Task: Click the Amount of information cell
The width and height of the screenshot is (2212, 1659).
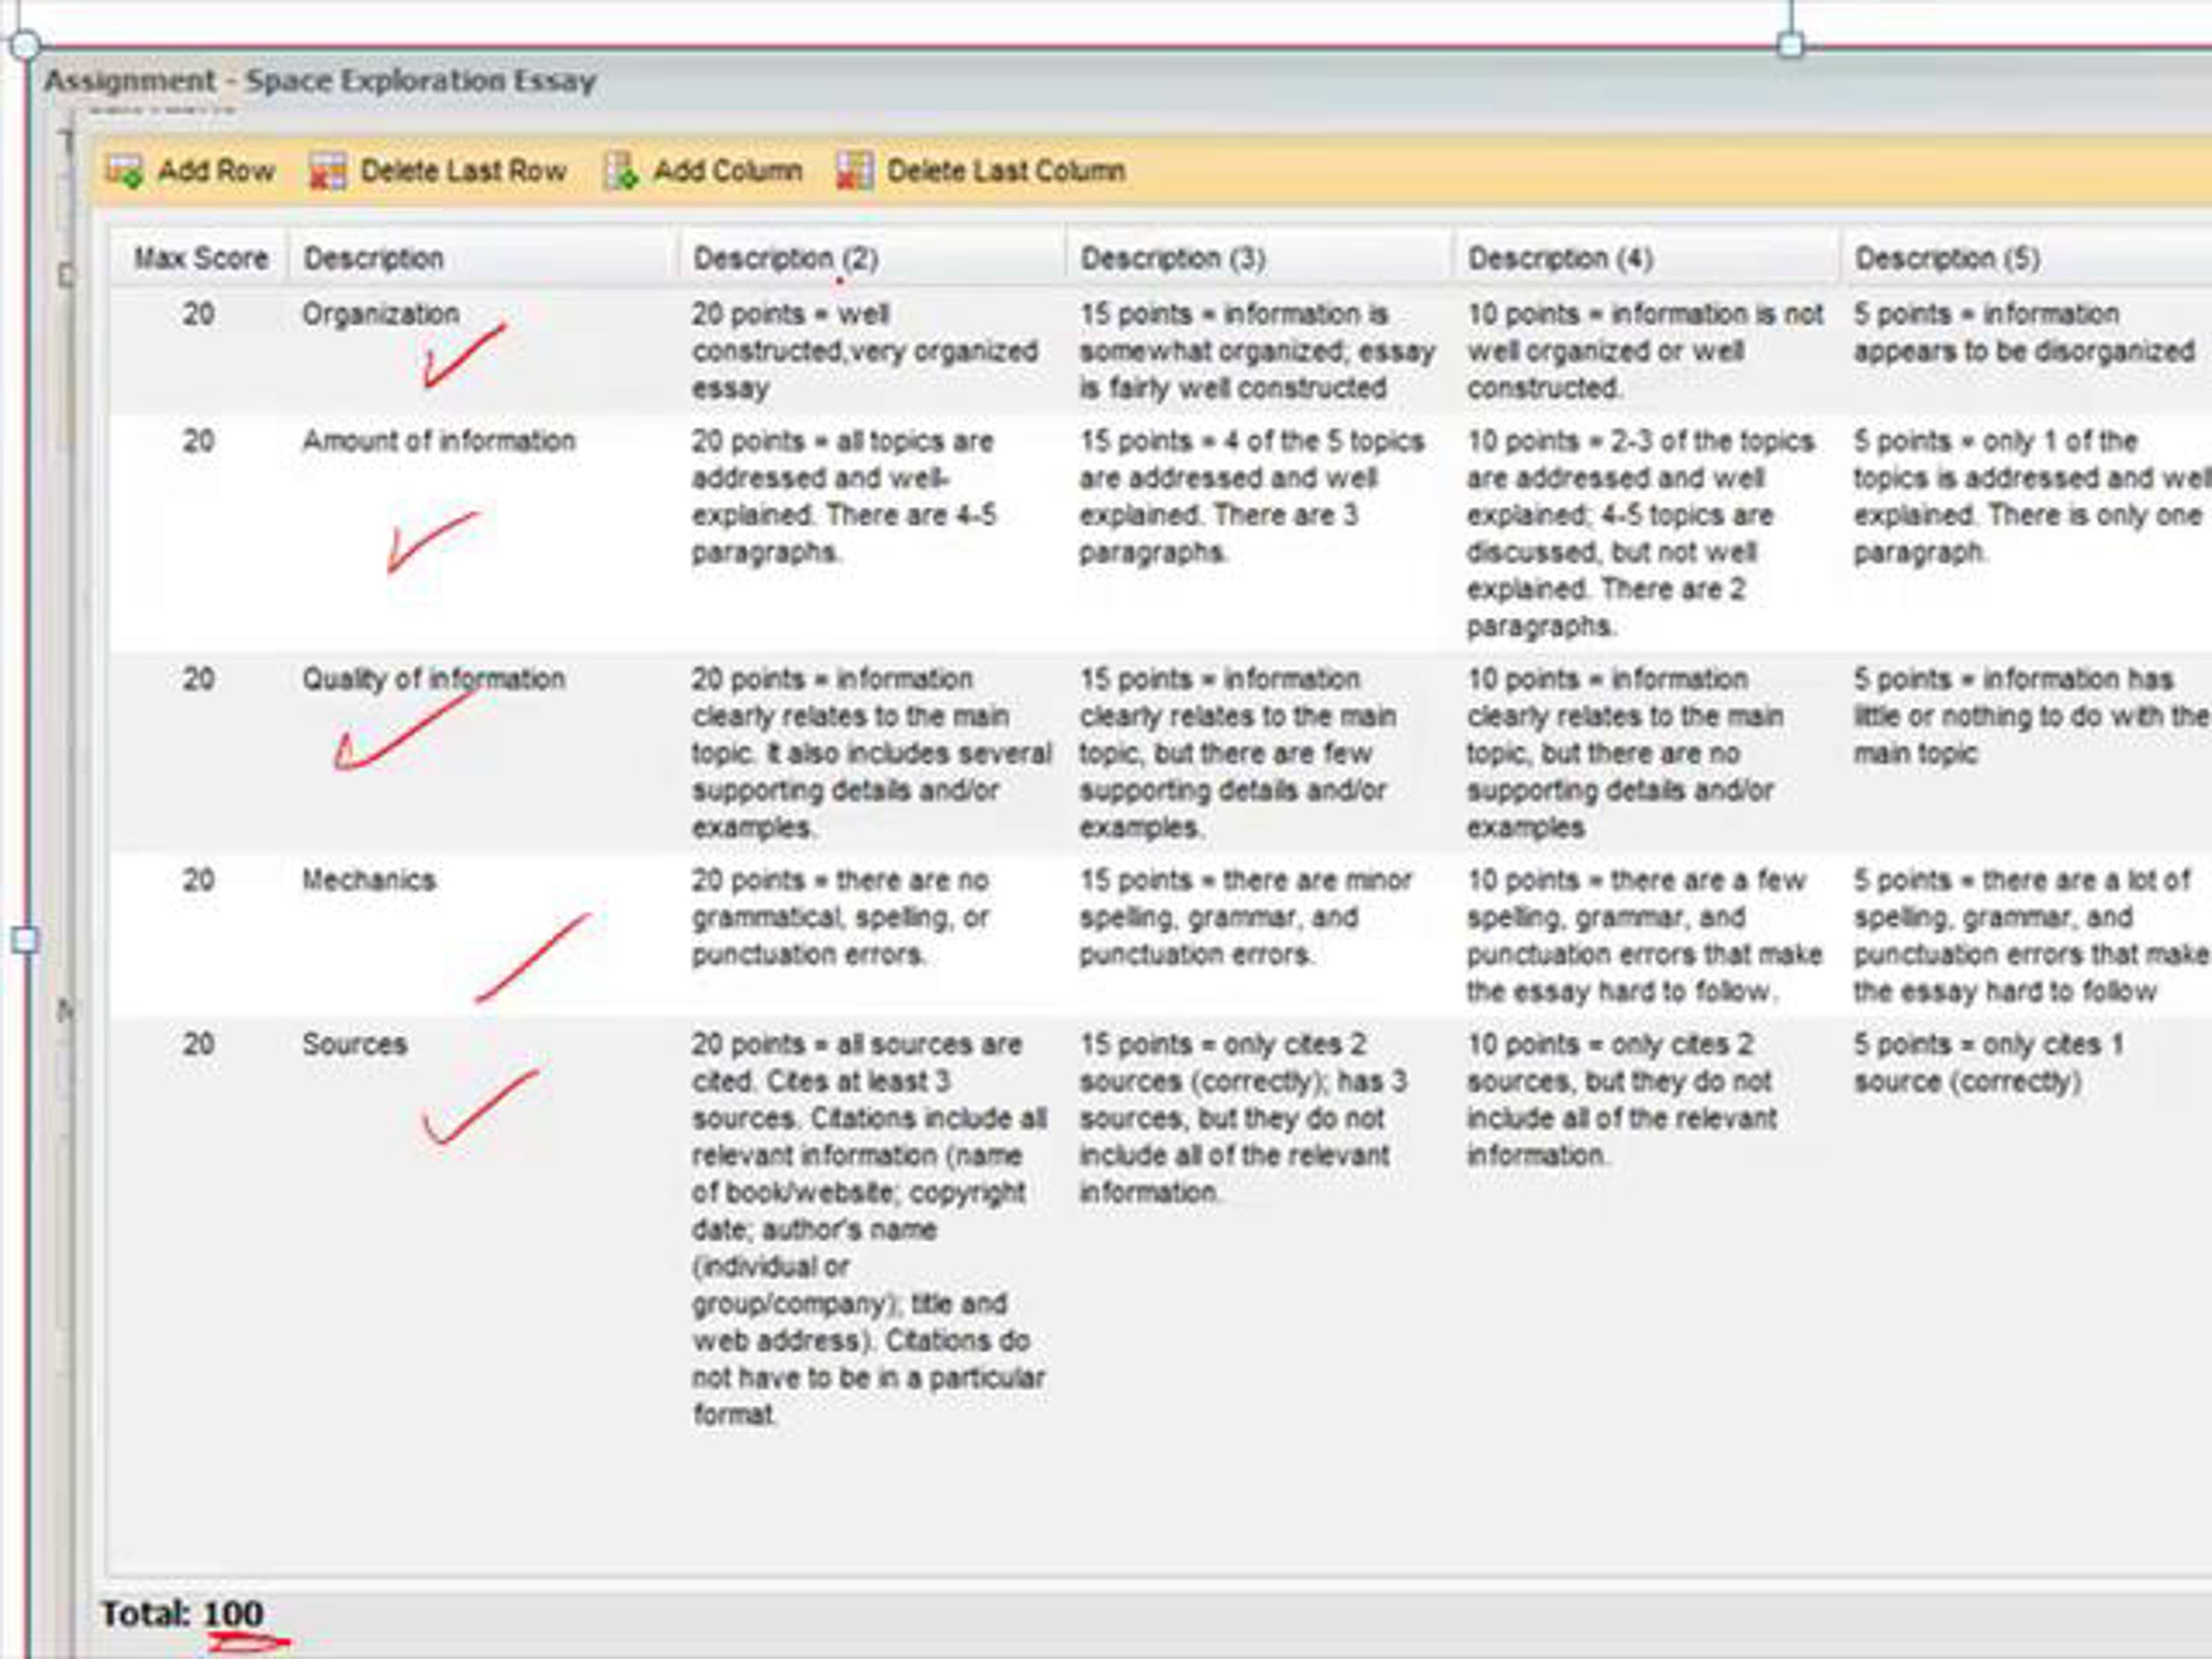Action: click(438, 441)
